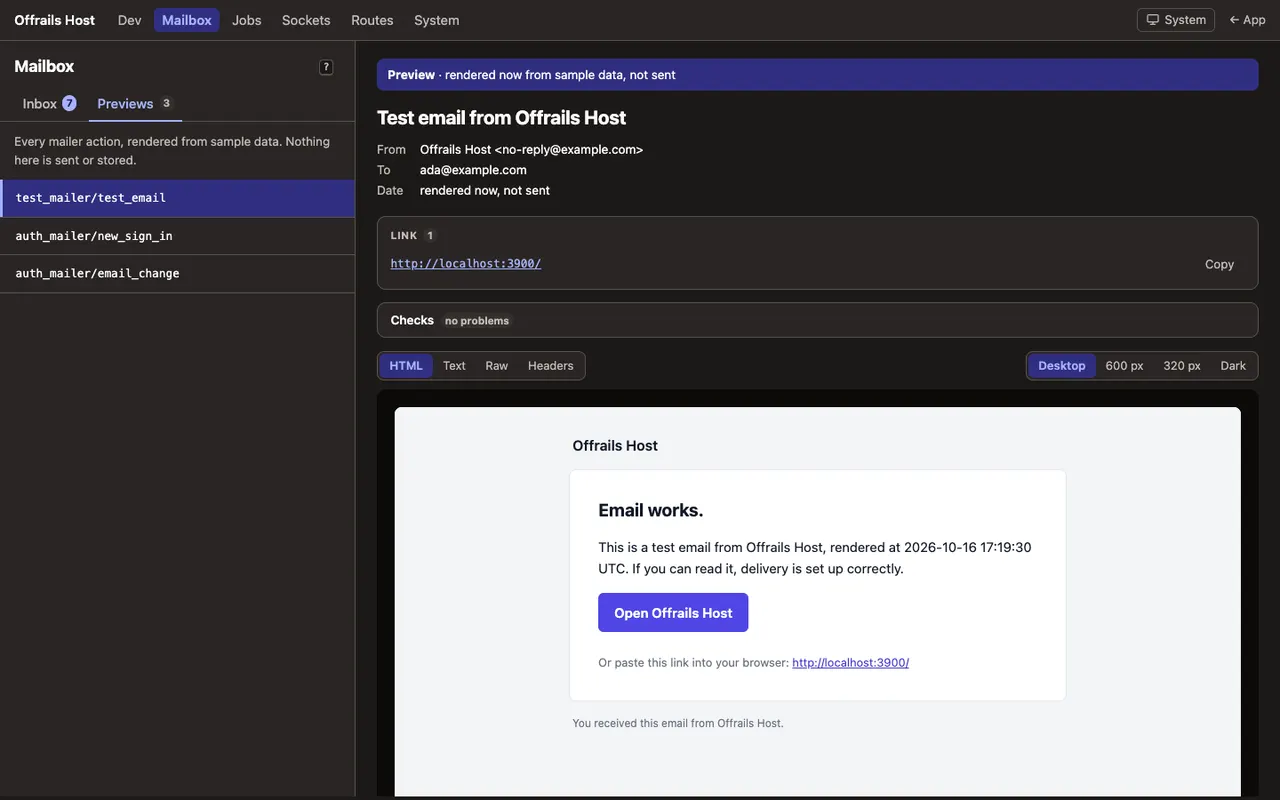Switch to the Previews tab
1280x800 pixels.
click(135, 104)
